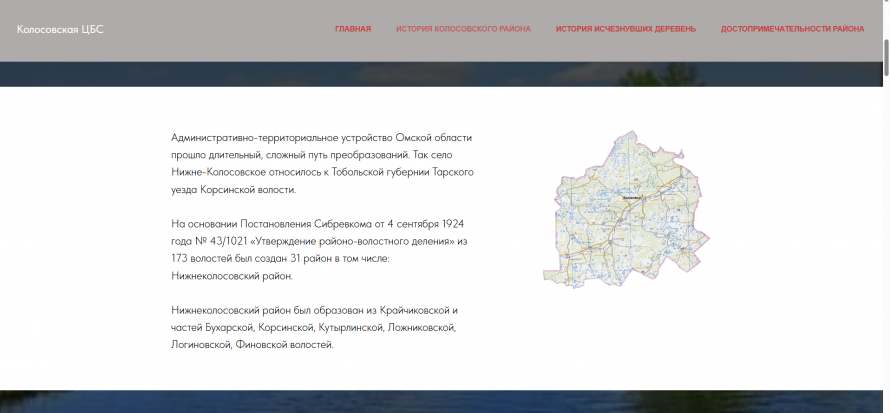Go to ИСТОРИЯ ИСЧЕЗНУВШИХ ДЕРЕВЕНЬ
This screenshot has width=890, height=413.
coord(625,29)
